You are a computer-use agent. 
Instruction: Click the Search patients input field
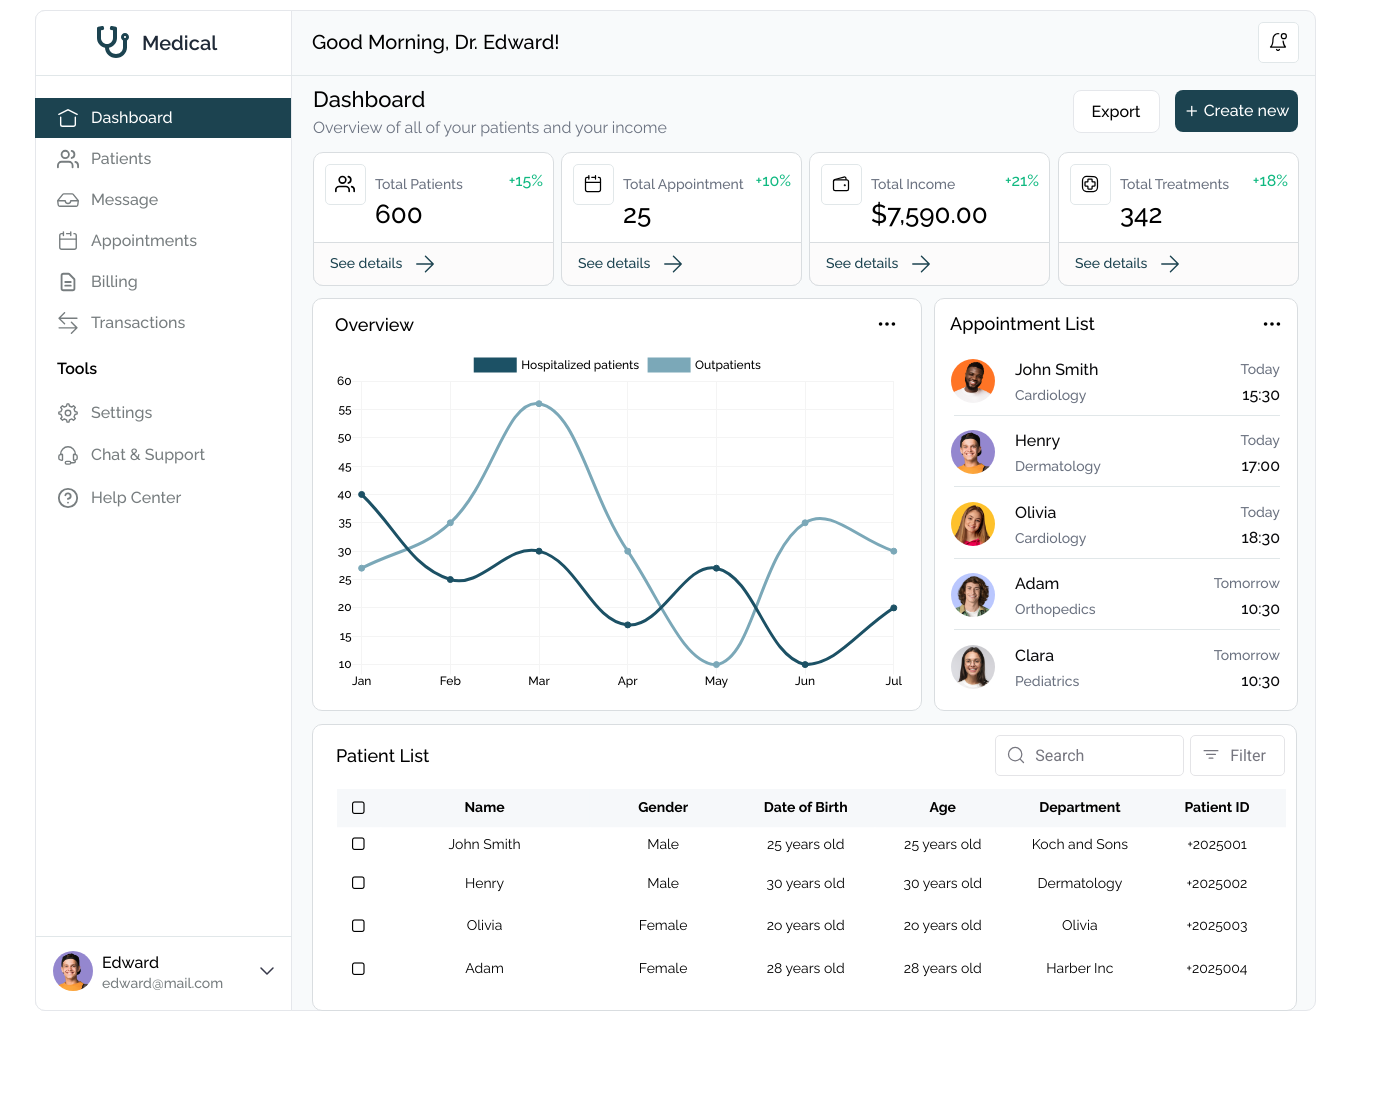point(1090,755)
